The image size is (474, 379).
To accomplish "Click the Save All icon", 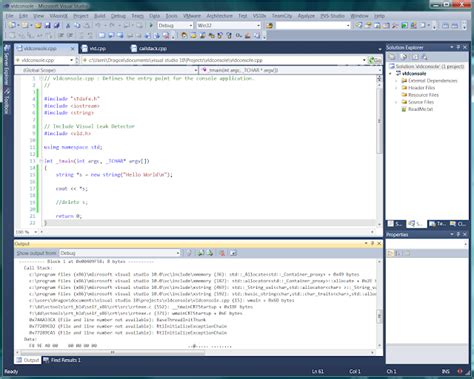I will point(57,25).
